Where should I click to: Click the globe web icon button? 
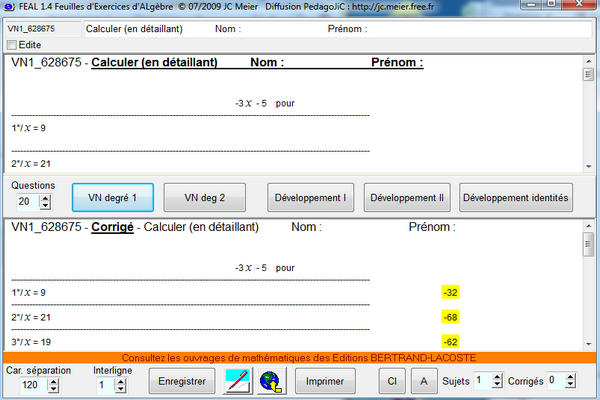[x=272, y=381]
